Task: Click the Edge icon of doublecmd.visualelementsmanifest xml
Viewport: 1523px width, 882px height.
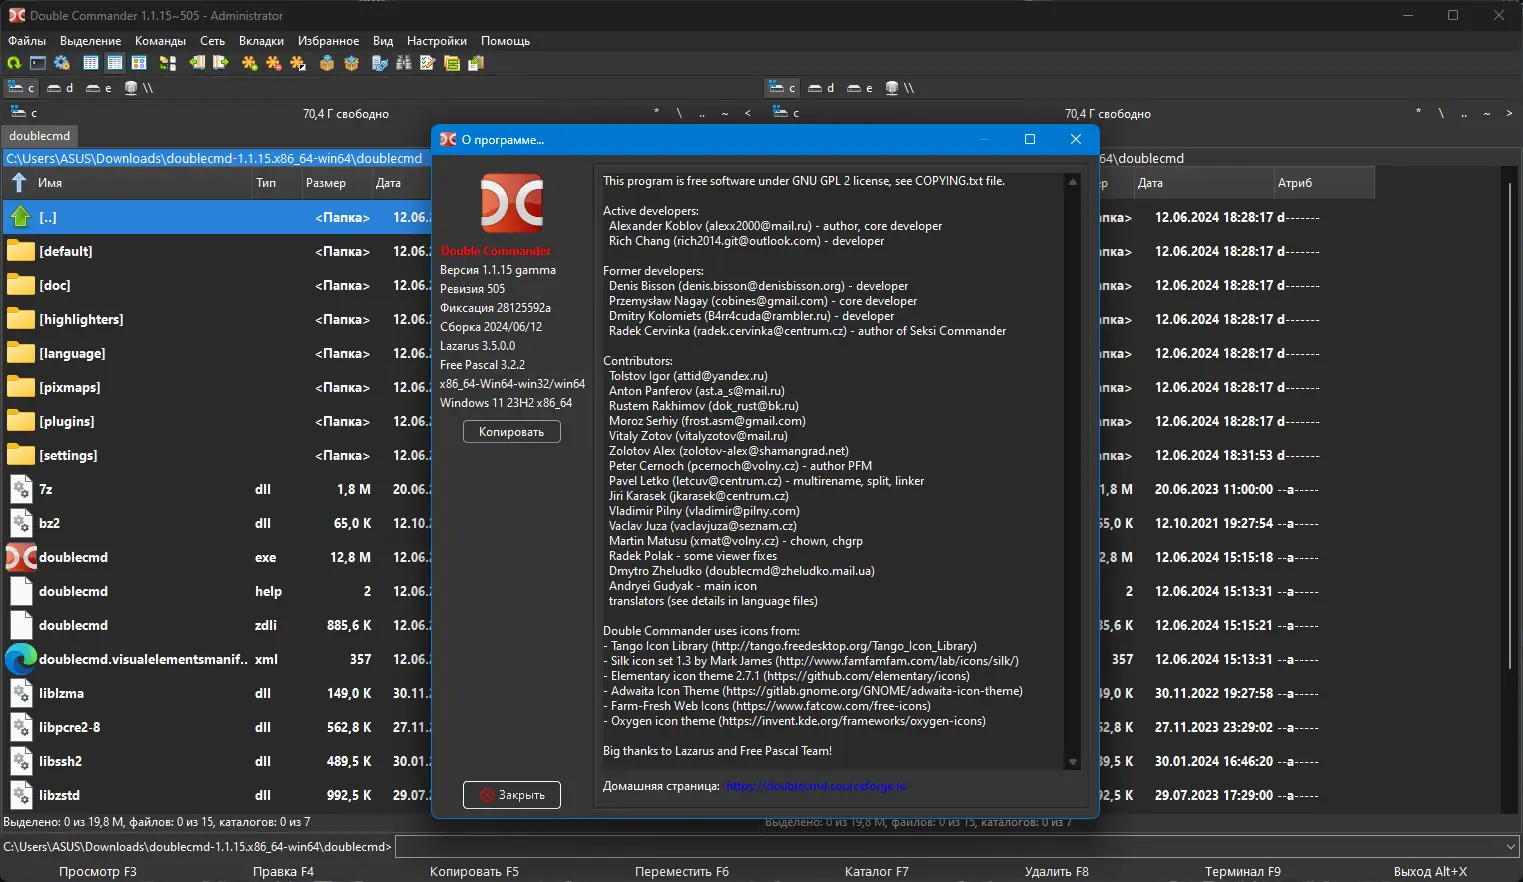Action: [21, 659]
